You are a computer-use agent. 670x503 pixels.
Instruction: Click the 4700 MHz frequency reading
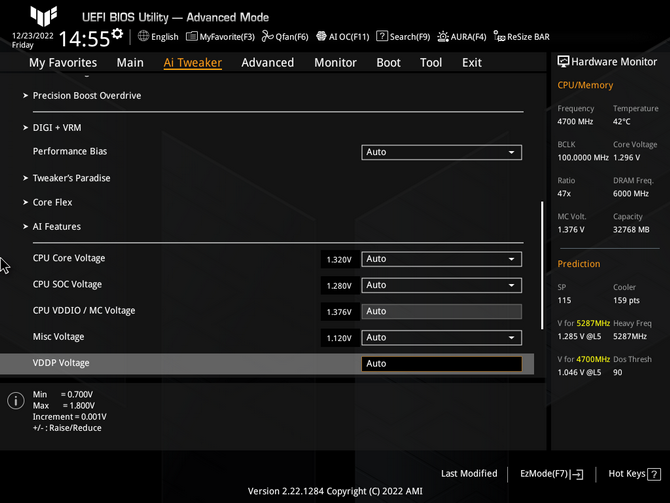[x=575, y=121]
